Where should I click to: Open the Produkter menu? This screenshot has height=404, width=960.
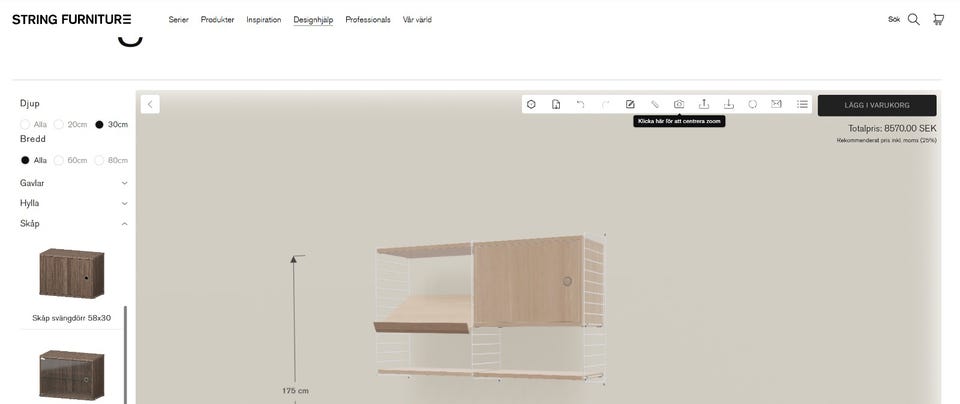(x=217, y=20)
